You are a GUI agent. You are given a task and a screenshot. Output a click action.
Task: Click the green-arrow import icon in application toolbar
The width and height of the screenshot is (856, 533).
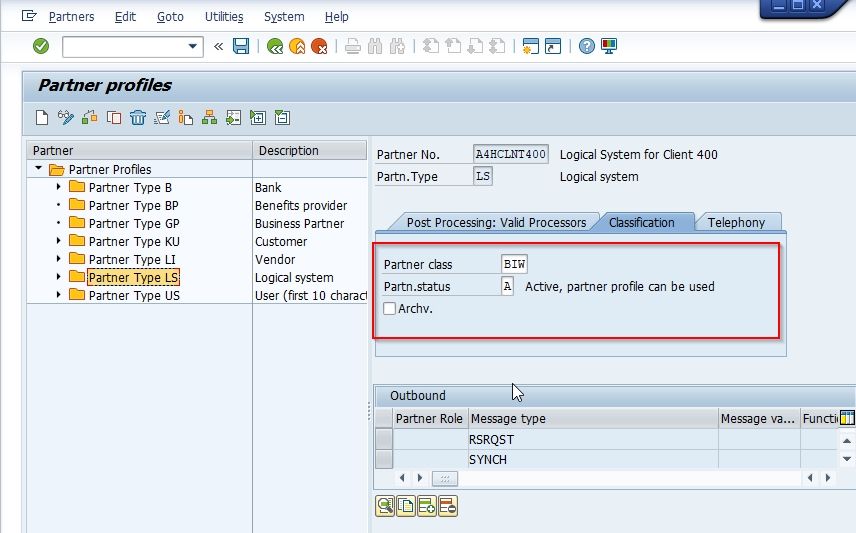click(234, 117)
